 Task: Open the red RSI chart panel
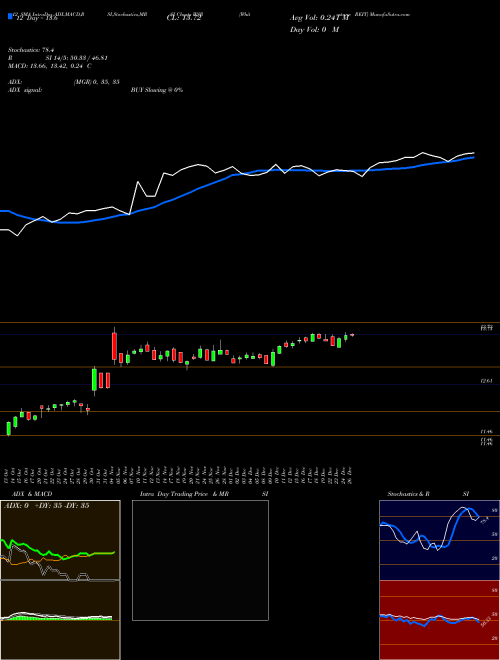pyautogui.click(x=439, y=620)
